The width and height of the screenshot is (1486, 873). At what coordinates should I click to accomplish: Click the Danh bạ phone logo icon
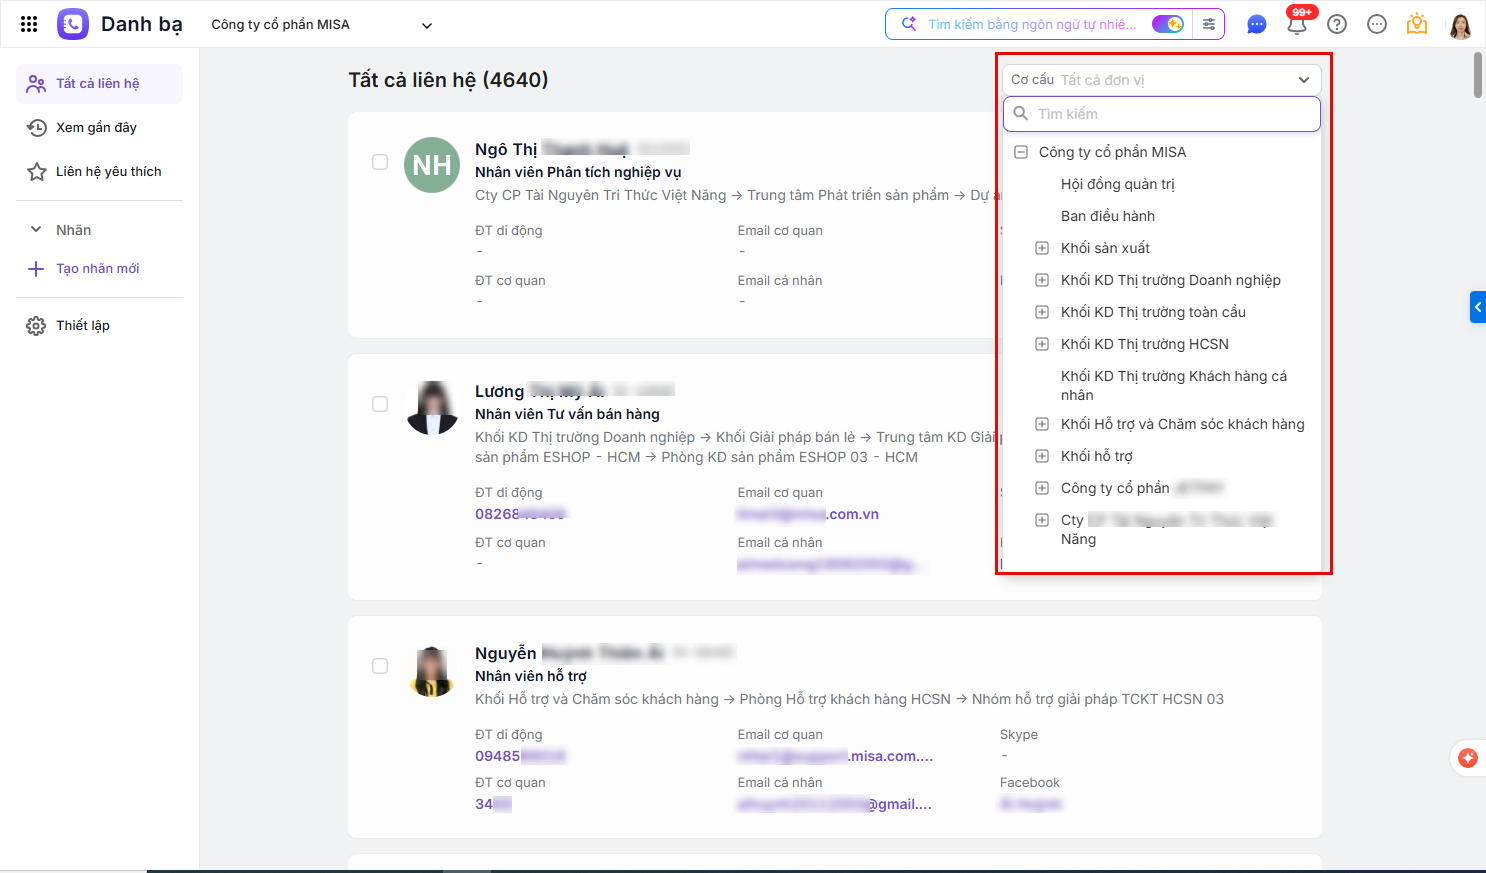click(73, 24)
